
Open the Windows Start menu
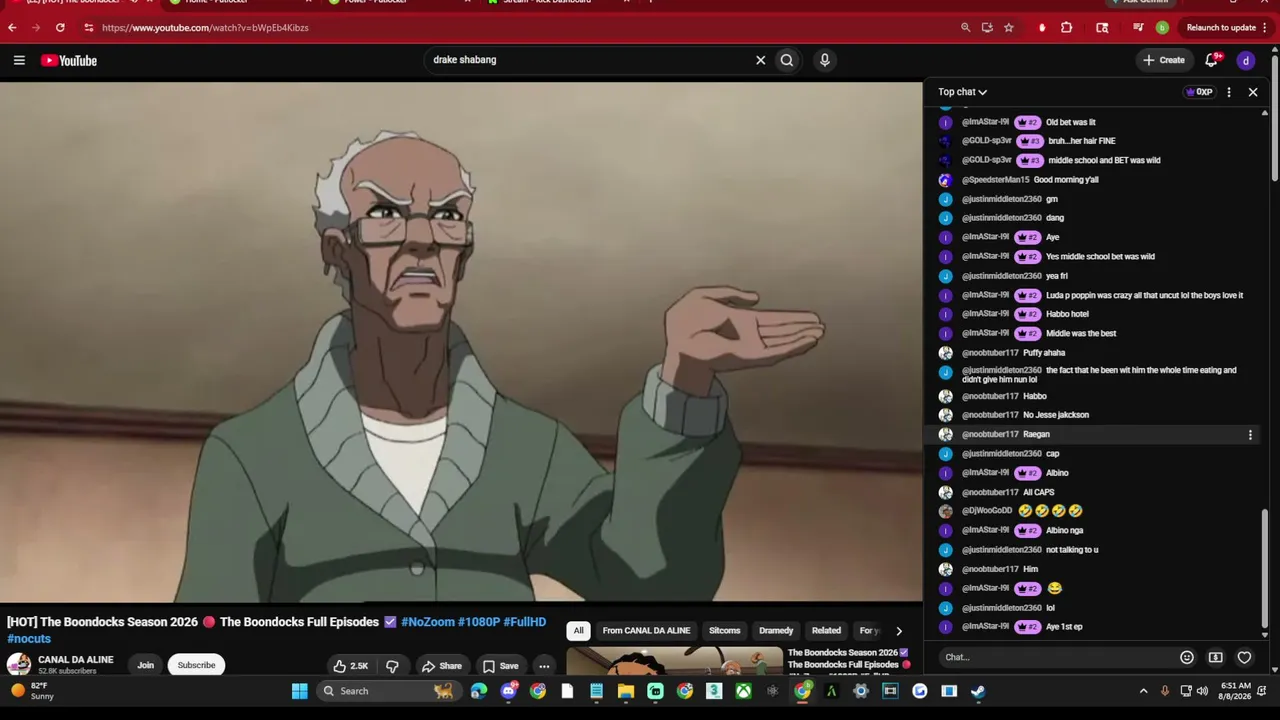[x=299, y=691]
